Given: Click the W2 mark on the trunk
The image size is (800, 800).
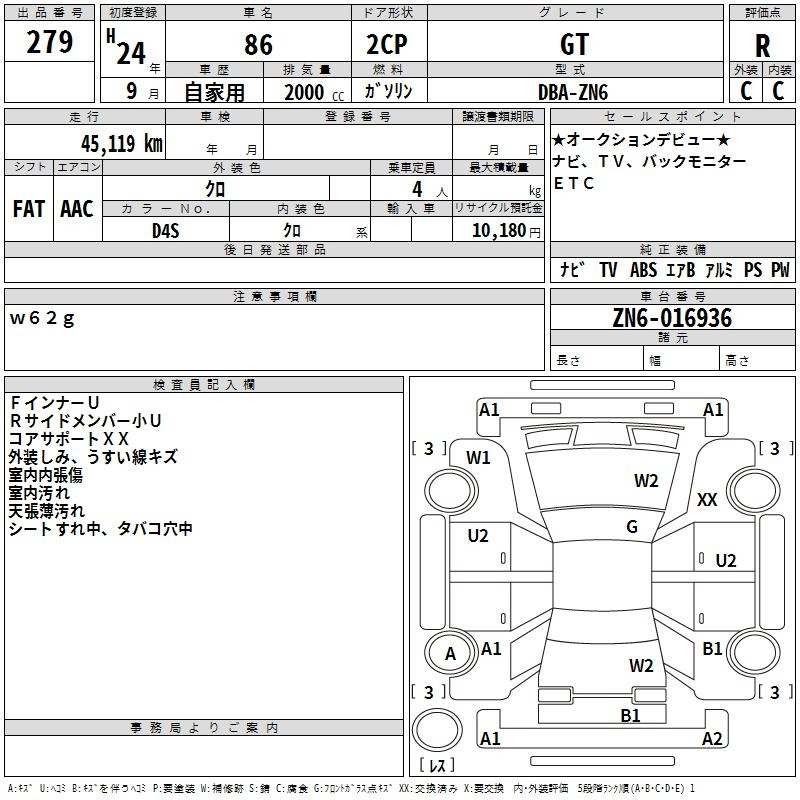Looking at the screenshot, I should pyautogui.click(x=641, y=666).
